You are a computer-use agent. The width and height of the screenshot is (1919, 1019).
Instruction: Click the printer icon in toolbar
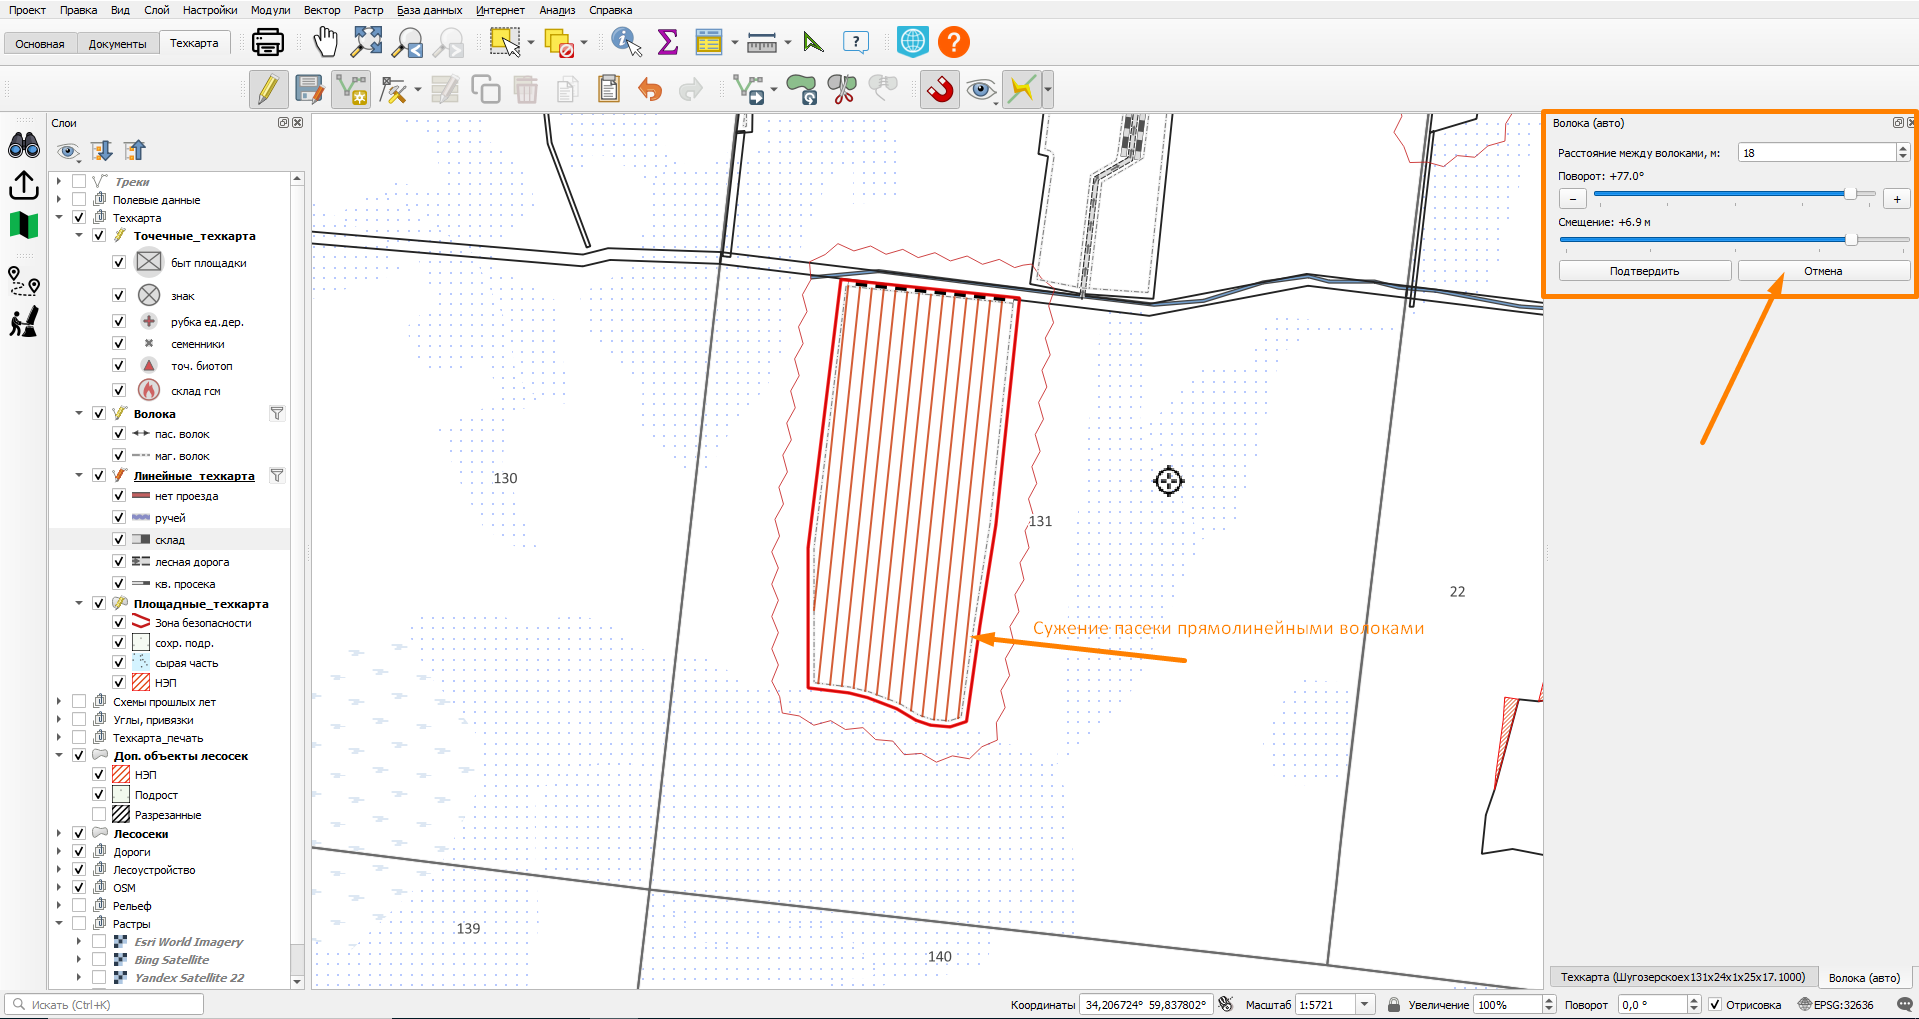click(x=268, y=42)
